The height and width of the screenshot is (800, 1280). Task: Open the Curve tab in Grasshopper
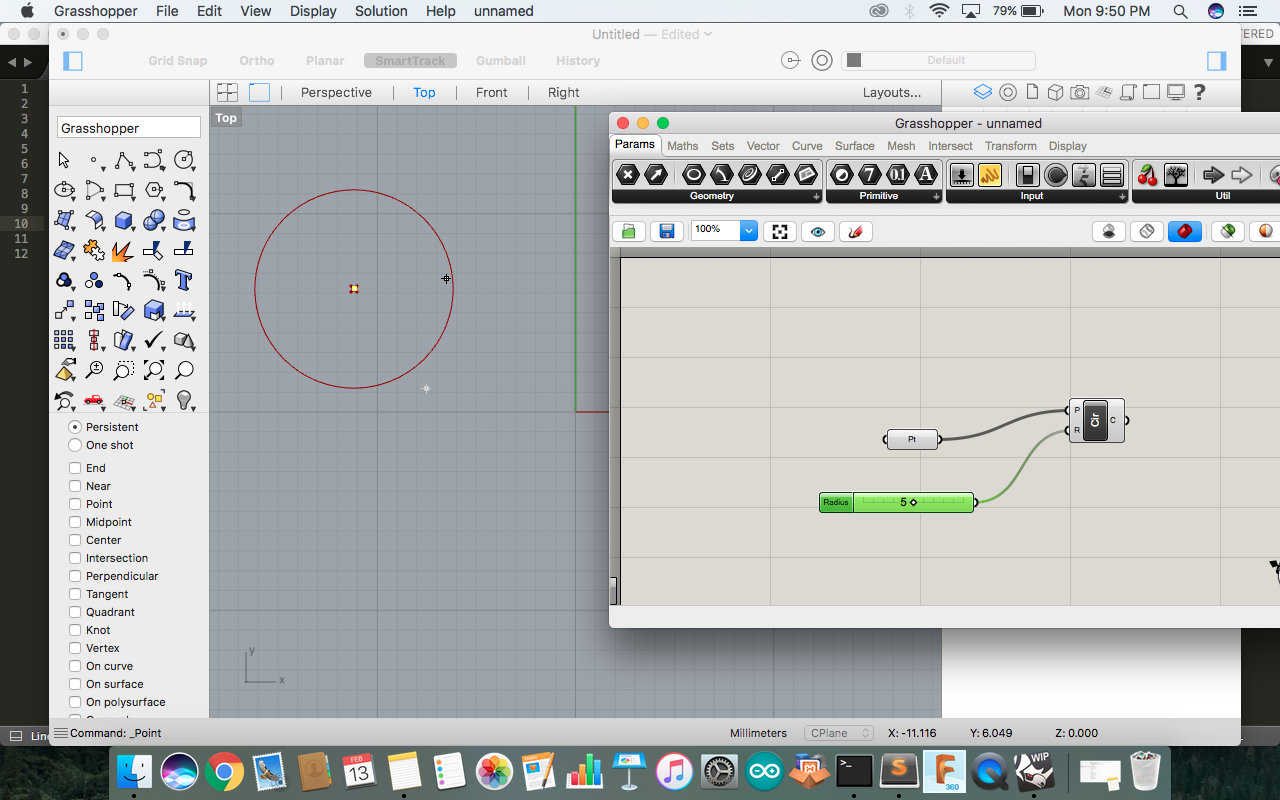[x=807, y=146]
